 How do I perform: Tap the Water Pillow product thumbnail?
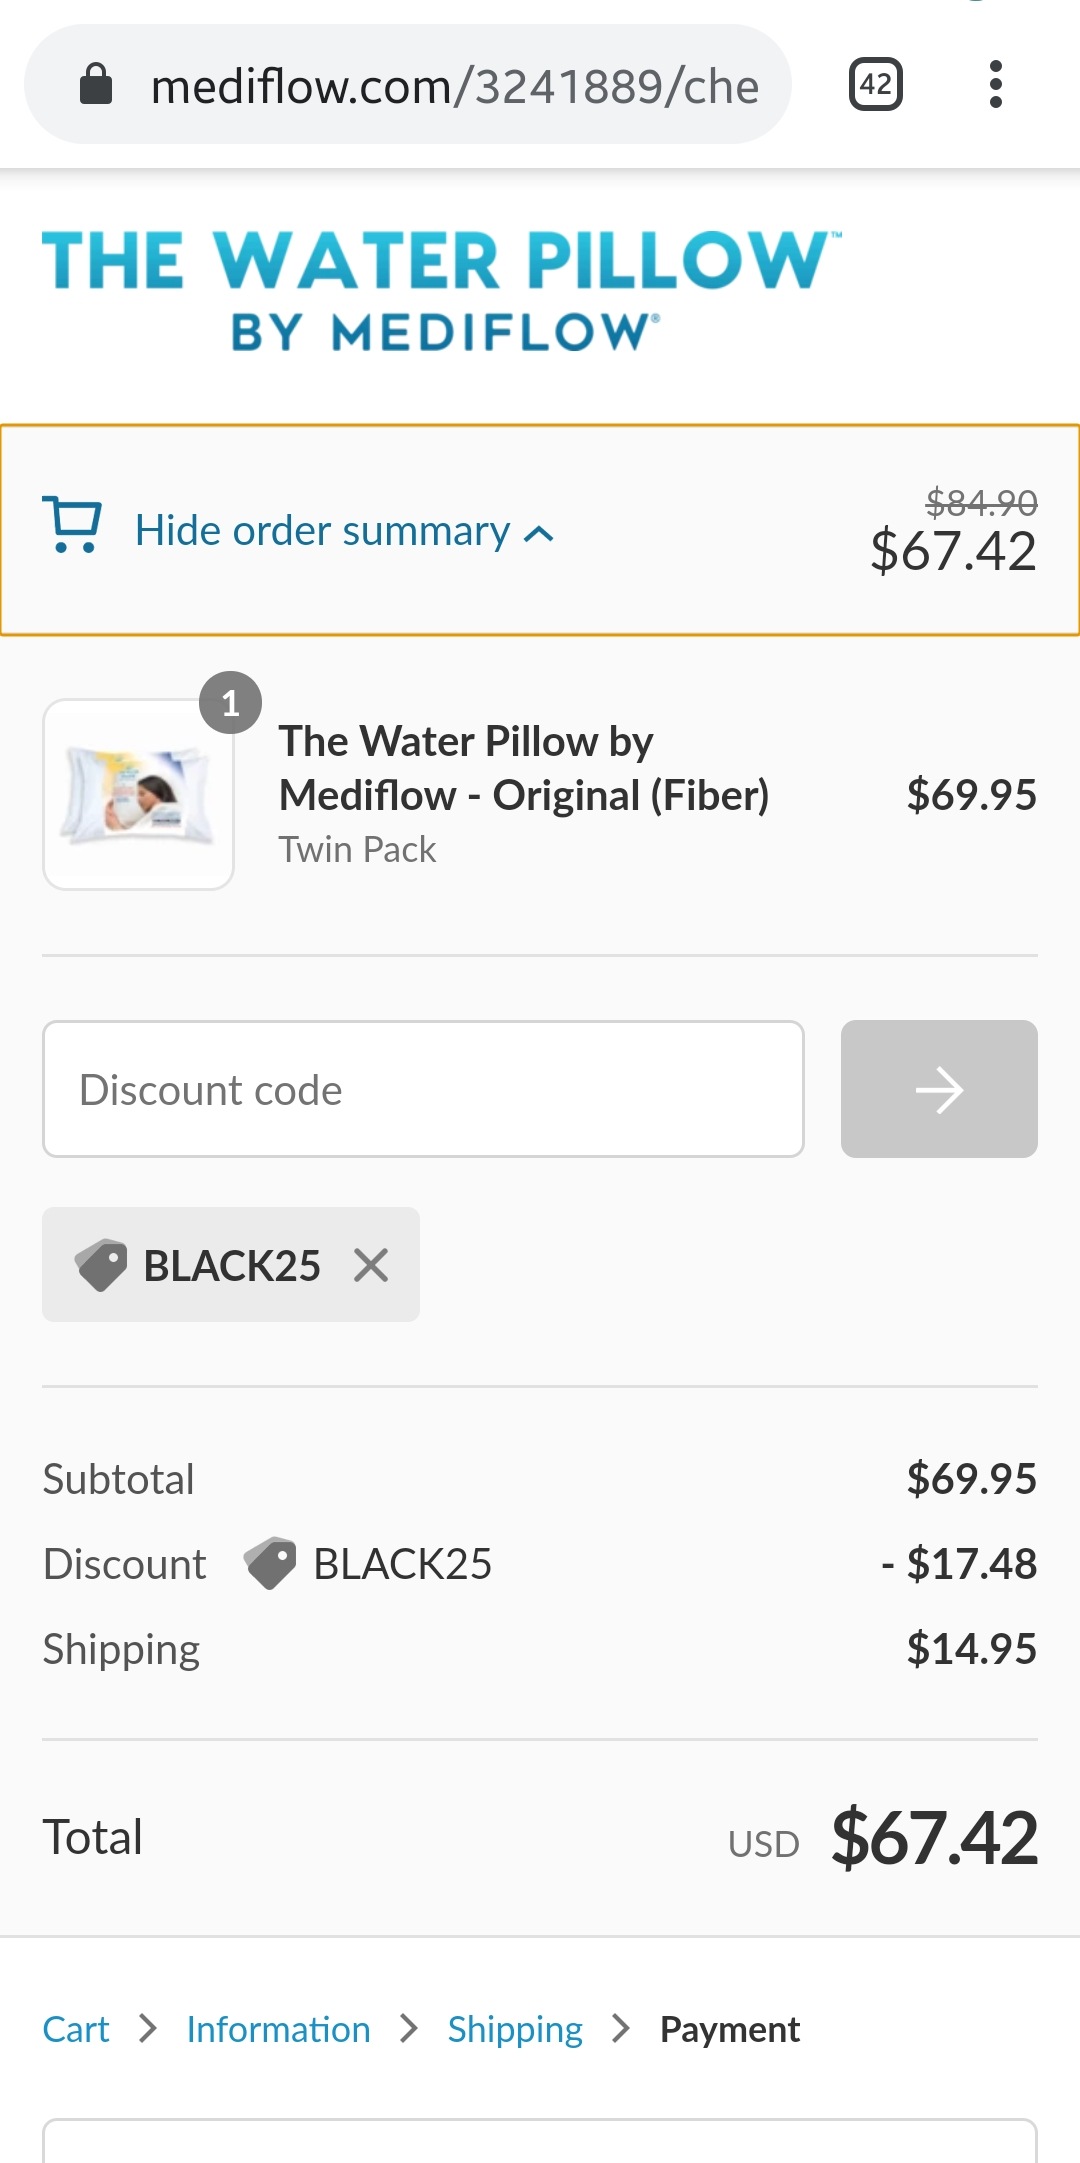click(138, 794)
